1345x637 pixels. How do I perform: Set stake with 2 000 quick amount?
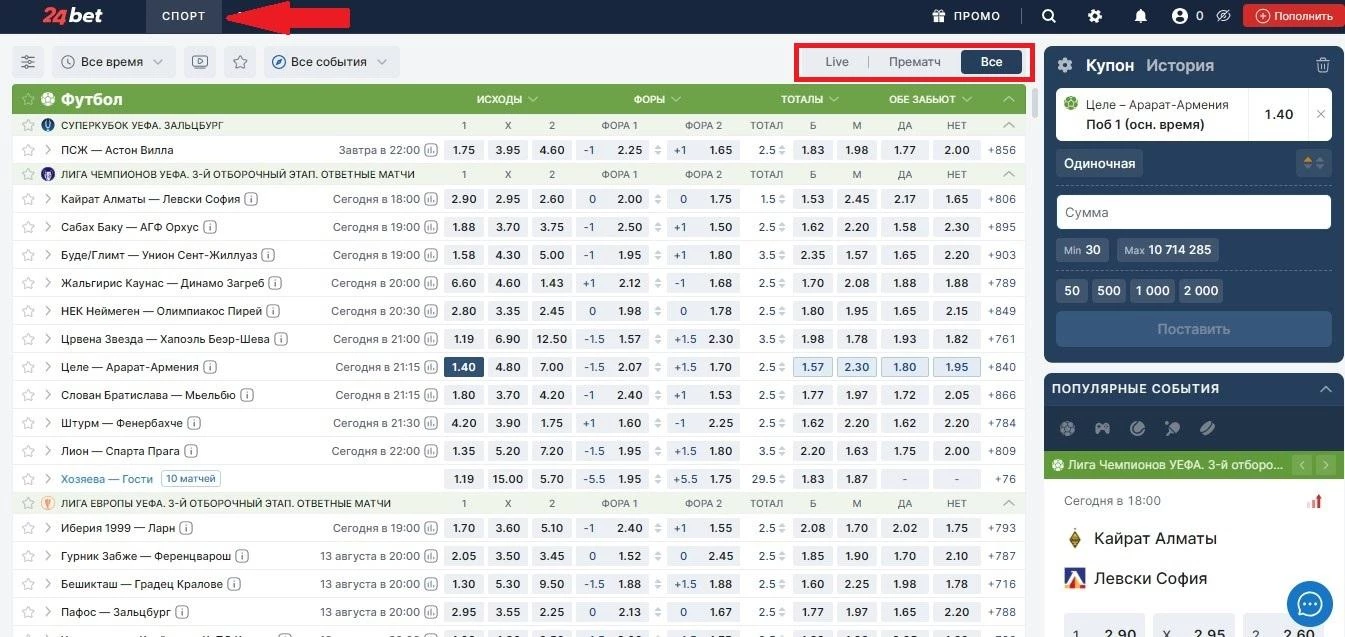[1201, 291]
